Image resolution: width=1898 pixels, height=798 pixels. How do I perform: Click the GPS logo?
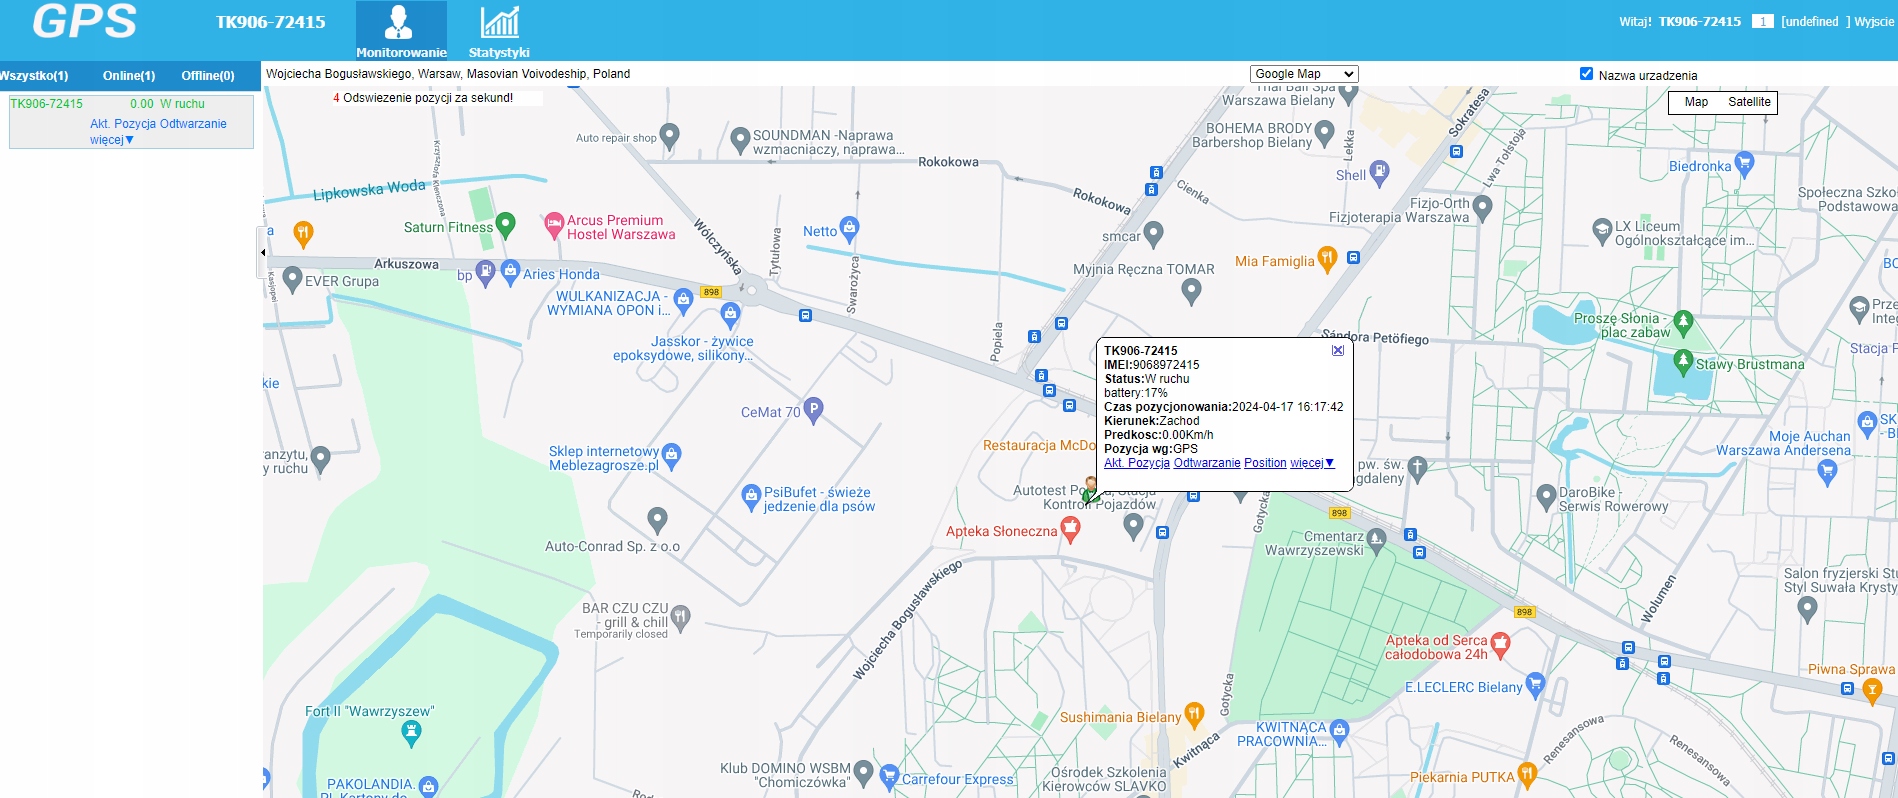point(84,21)
